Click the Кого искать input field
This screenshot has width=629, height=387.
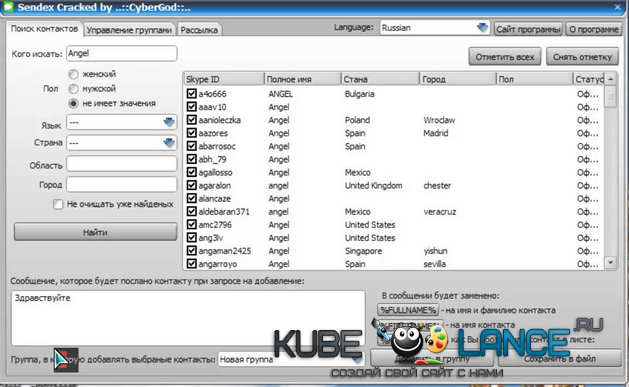[122, 53]
